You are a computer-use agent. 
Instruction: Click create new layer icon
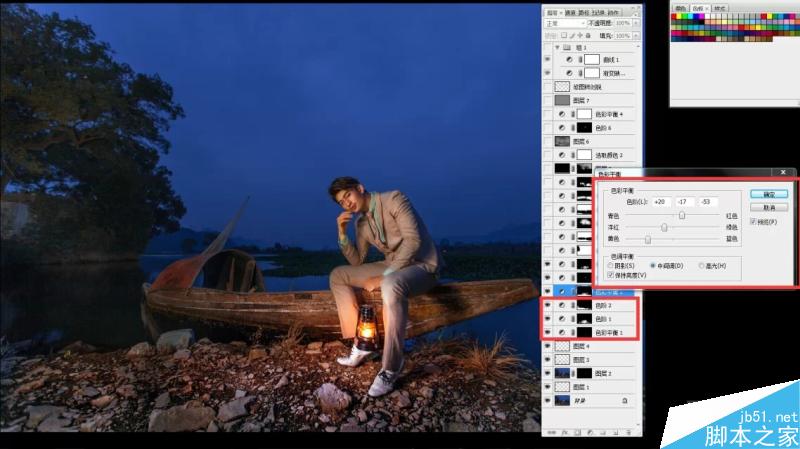coord(616,432)
